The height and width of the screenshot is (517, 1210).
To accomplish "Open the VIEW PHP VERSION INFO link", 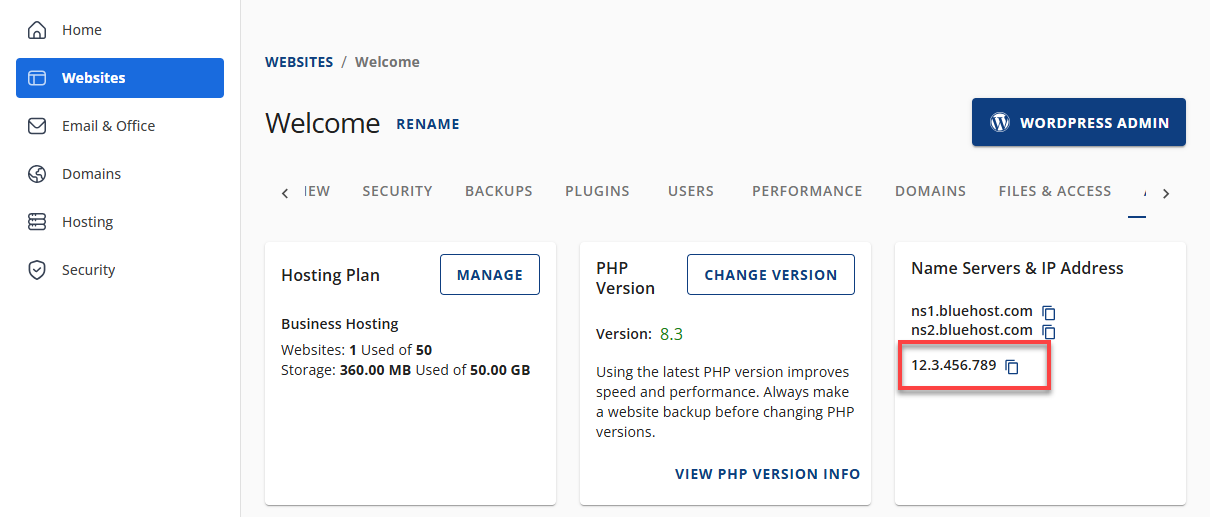I will pos(767,474).
